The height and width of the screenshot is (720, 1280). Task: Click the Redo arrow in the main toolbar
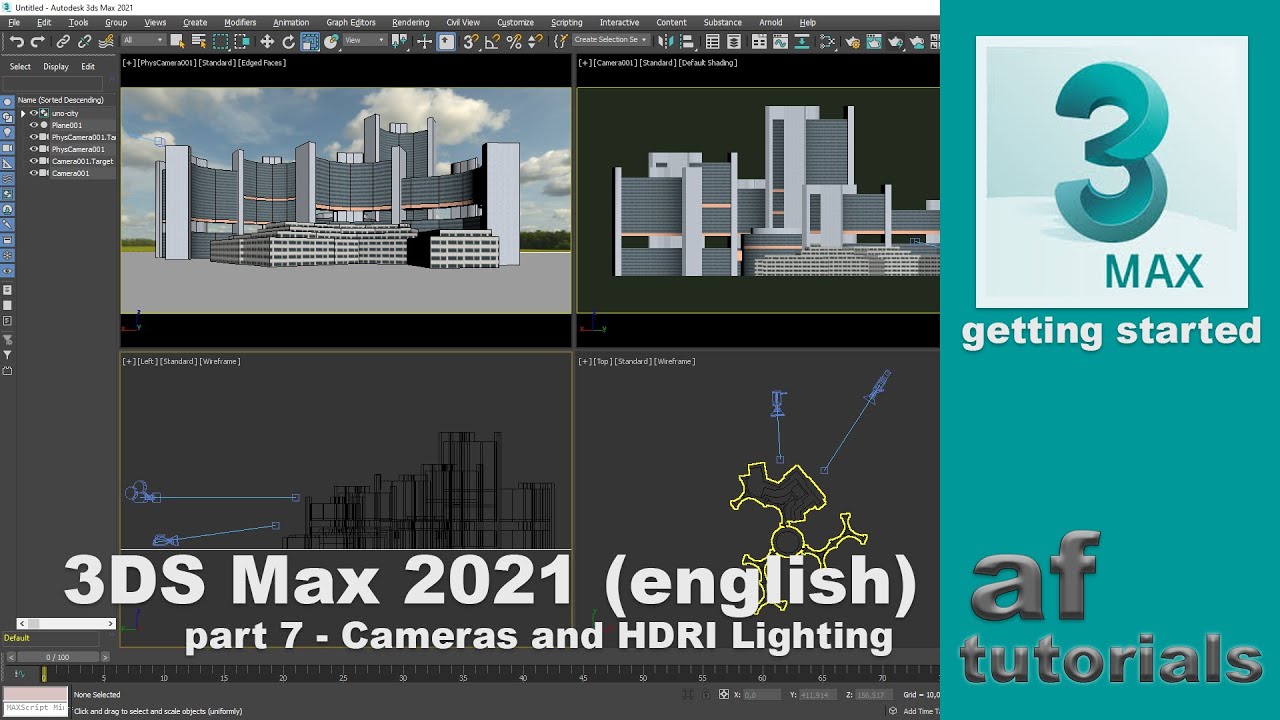tap(38, 41)
